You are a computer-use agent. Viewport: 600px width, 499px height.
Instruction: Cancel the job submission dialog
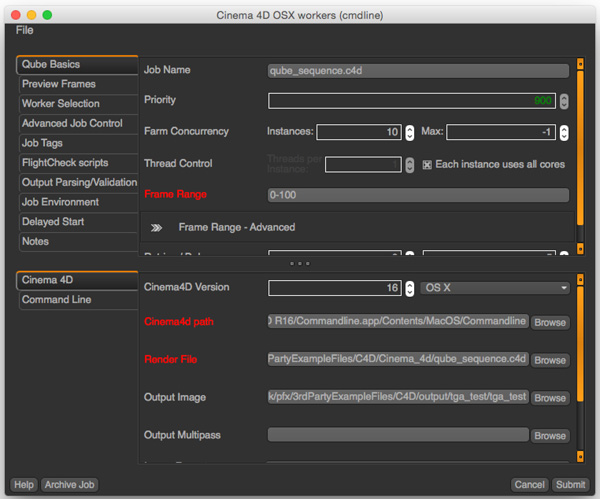(x=529, y=485)
